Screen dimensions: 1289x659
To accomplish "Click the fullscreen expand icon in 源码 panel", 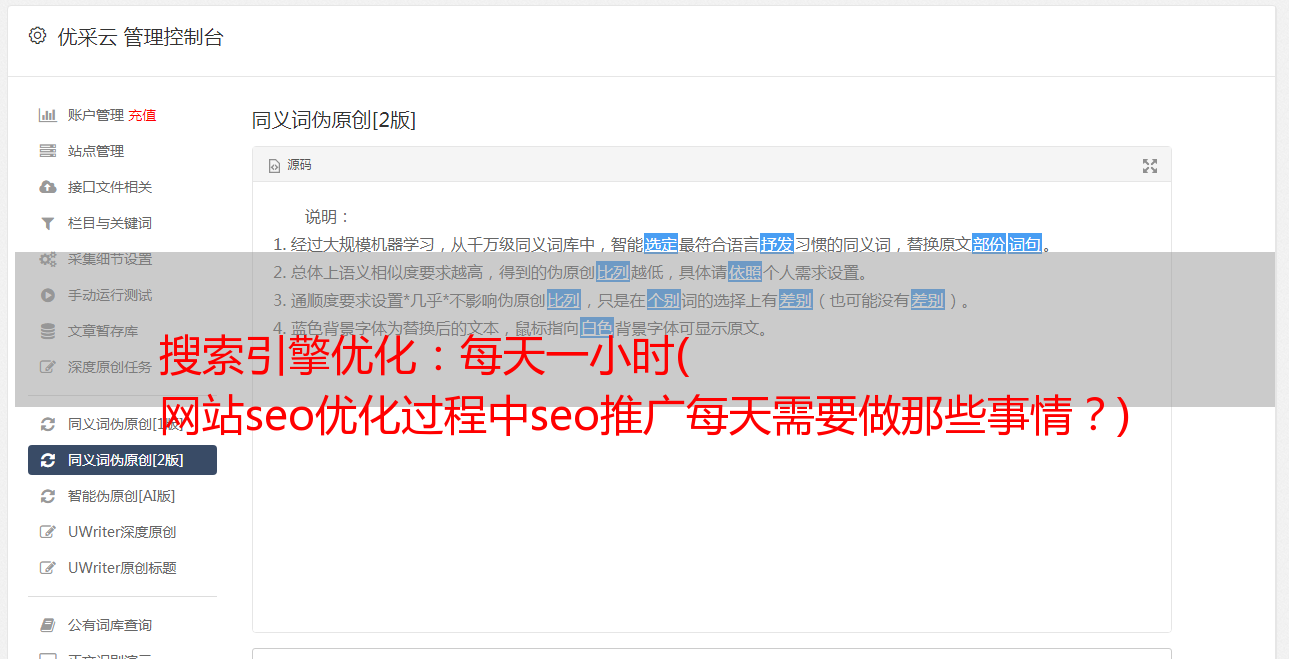I will [1150, 166].
